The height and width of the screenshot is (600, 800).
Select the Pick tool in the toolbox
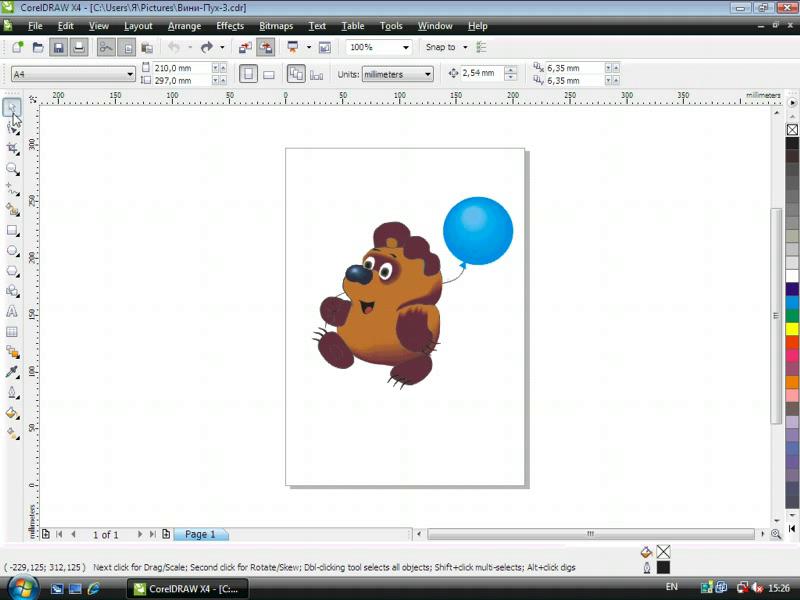click(x=12, y=108)
